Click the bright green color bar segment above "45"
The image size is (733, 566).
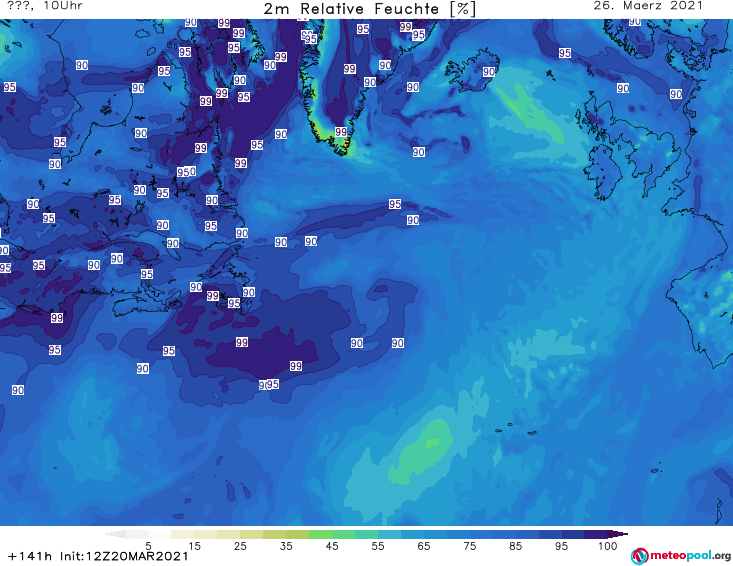click(x=320, y=534)
